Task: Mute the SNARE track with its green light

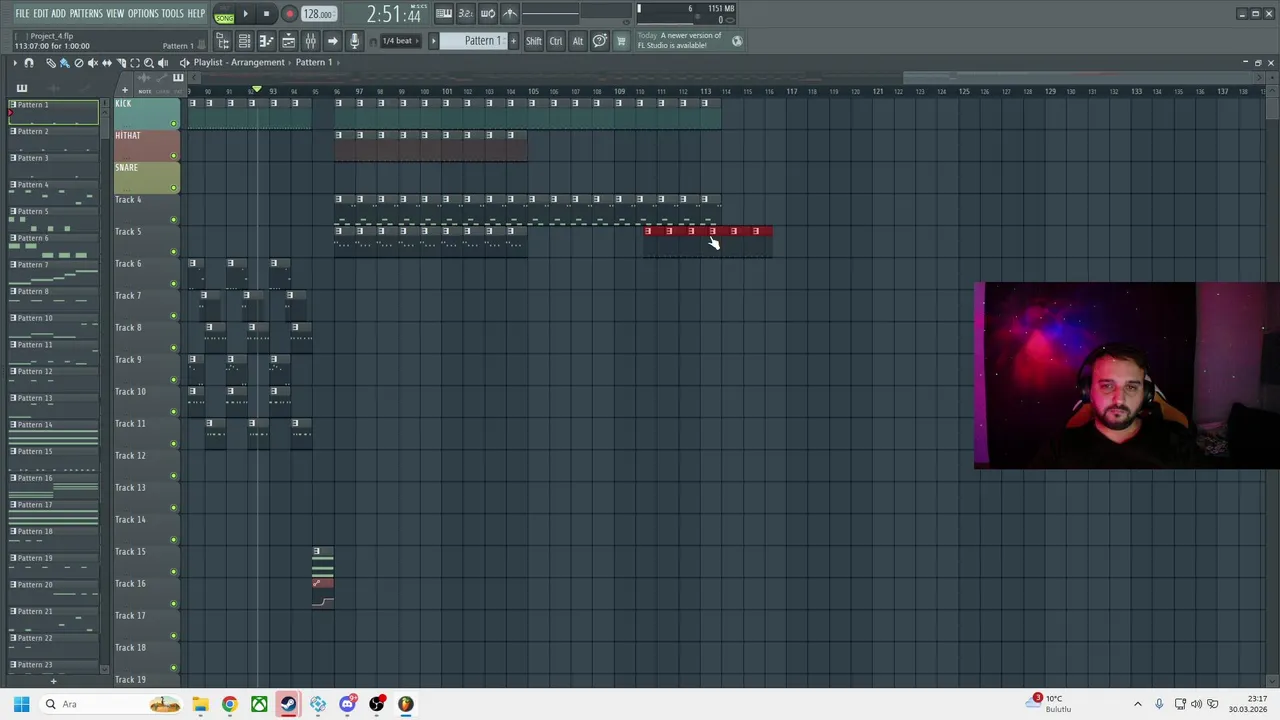Action: tap(173, 188)
